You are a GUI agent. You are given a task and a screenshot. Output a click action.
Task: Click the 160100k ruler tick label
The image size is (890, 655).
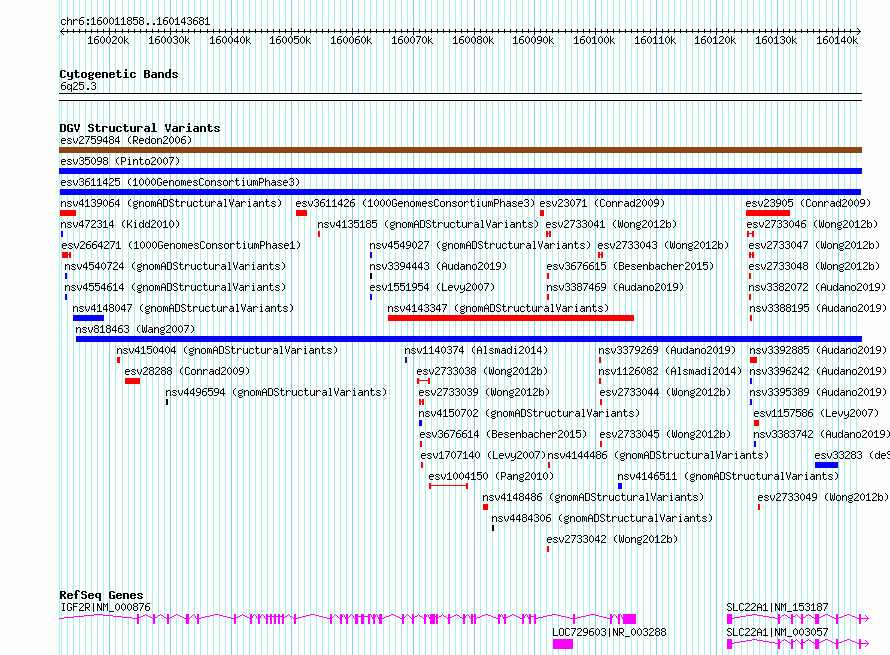click(x=594, y=40)
